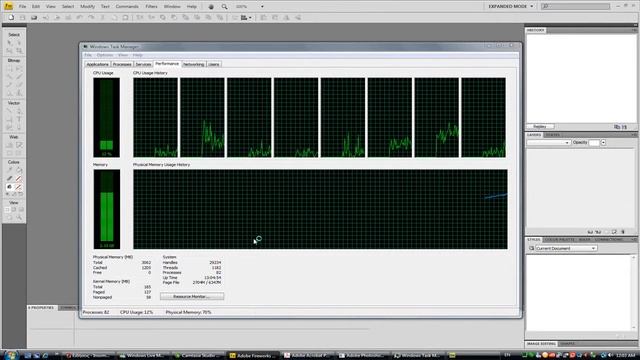640x360 pixels.
Task: Select the Pencil tool under Bitmap
Action: click(9, 84)
